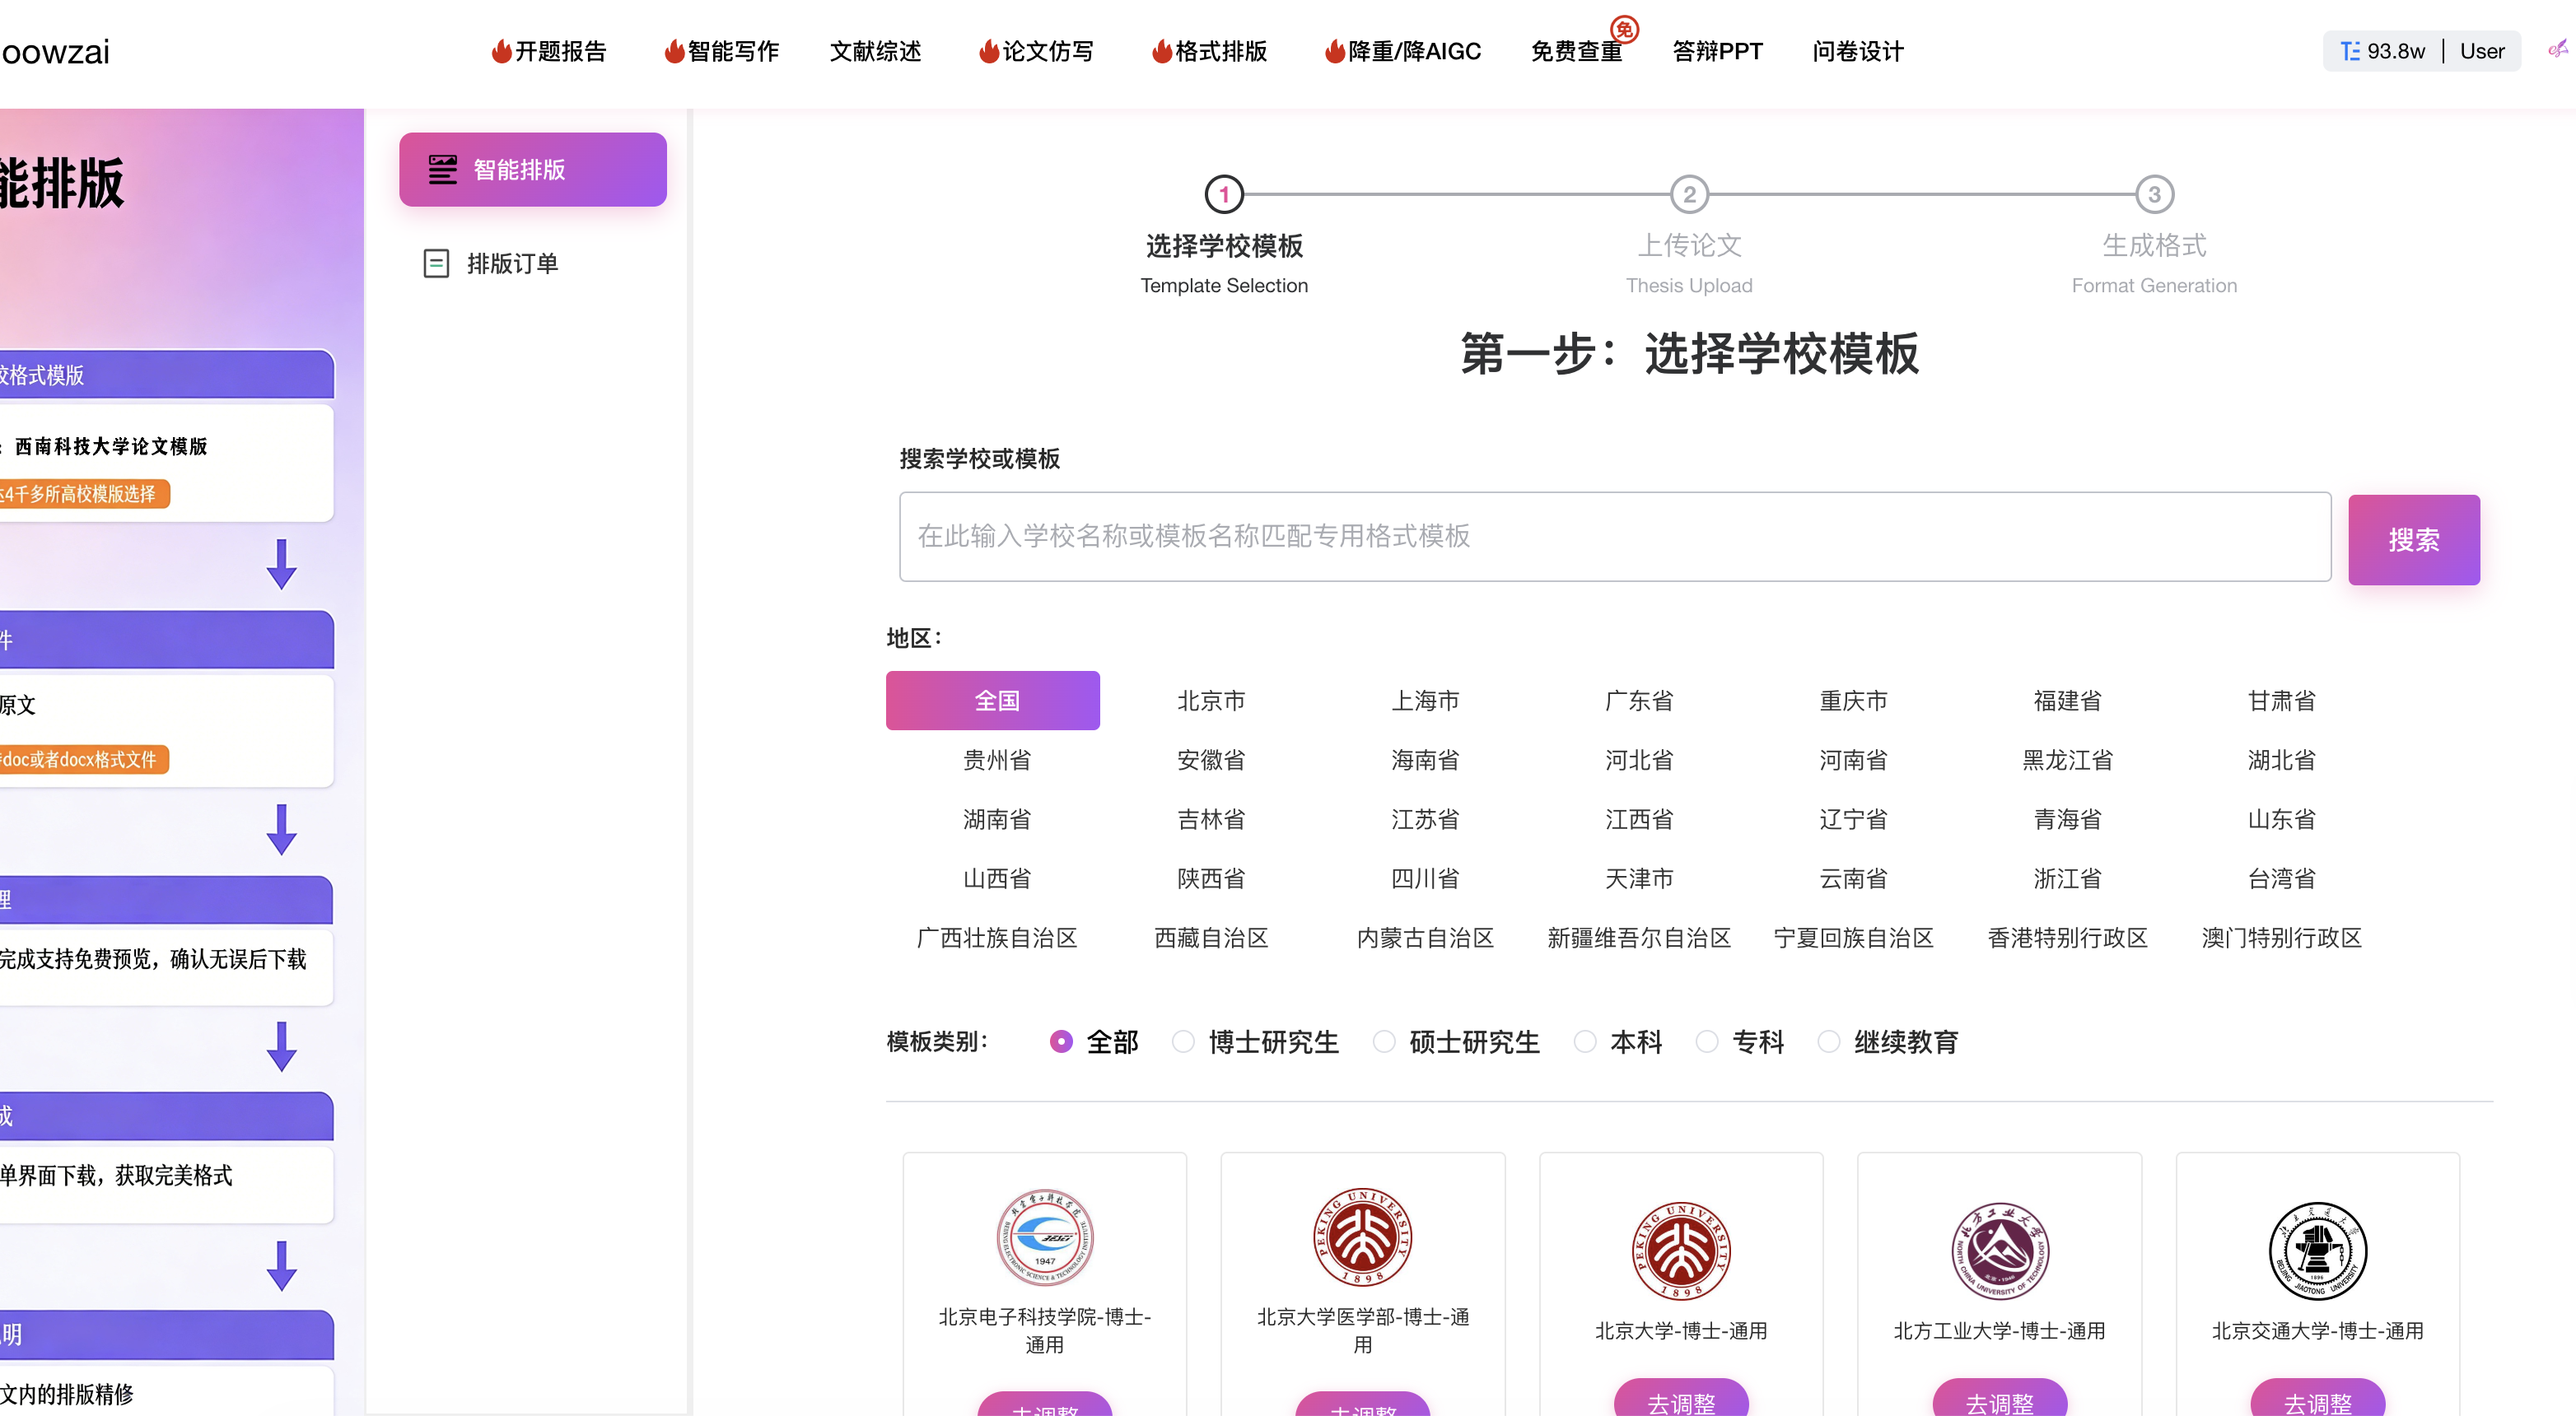Screen dimensions: 2576x1416
Task: Select the 全国 region filter
Action: click(993, 700)
